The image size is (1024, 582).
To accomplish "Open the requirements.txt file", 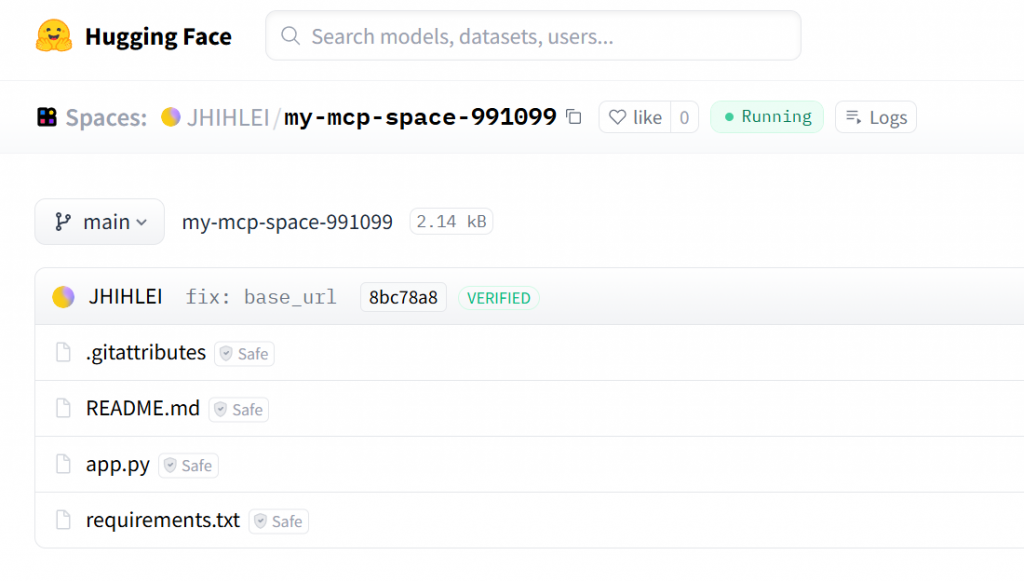I will (163, 520).
